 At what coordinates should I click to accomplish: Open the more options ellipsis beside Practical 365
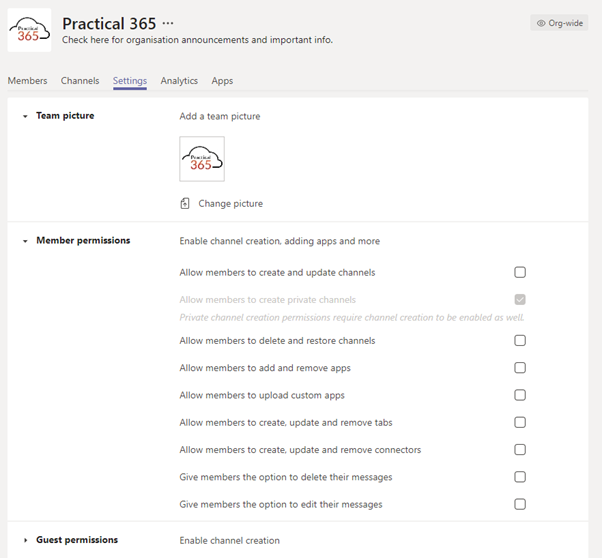[x=168, y=23]
